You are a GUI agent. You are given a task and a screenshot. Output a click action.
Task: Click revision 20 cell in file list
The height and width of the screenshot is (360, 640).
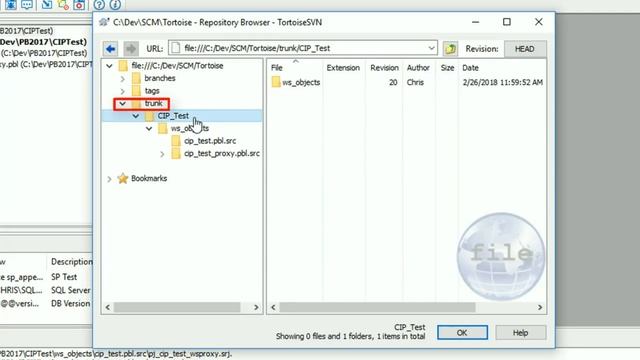[x=393, y=82]
